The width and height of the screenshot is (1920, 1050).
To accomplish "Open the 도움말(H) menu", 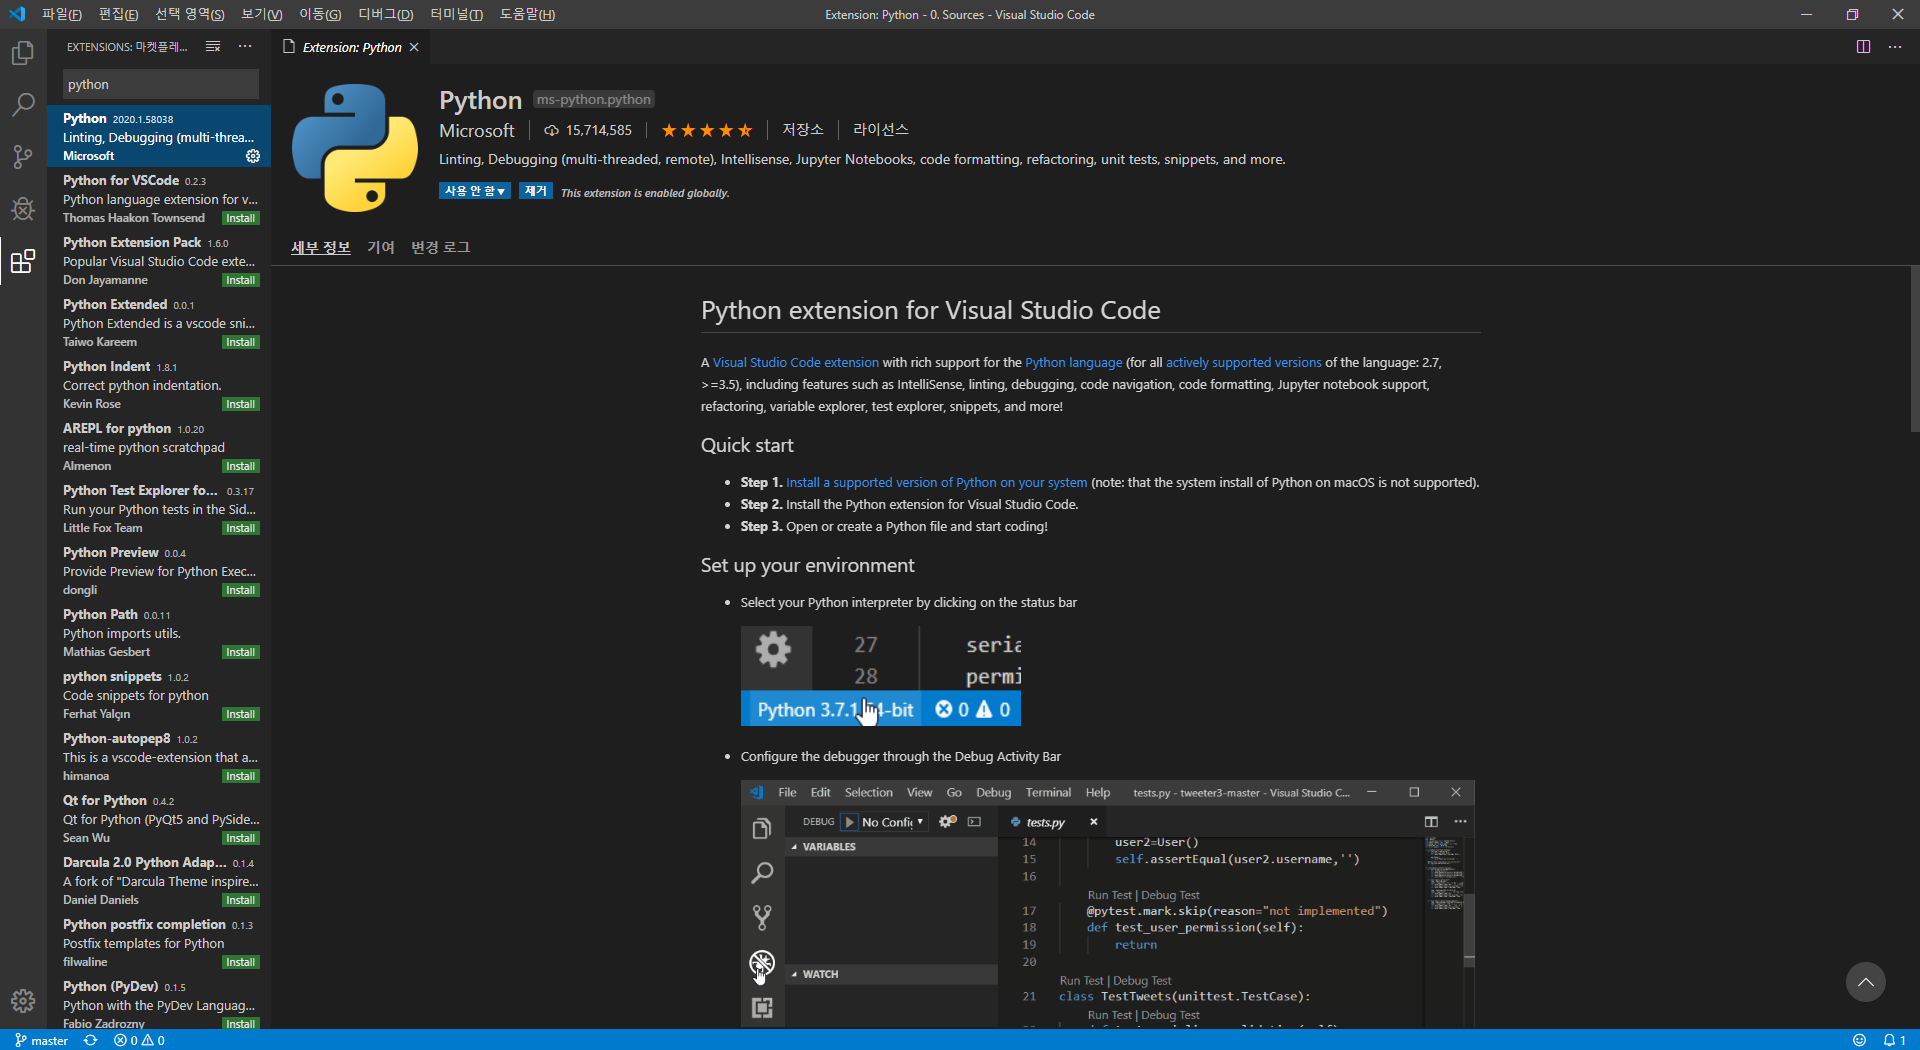I will pos(528,14).
